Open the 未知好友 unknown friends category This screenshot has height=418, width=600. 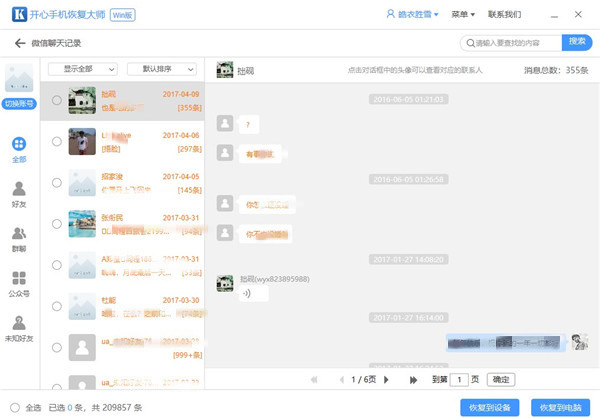pos(19,328)
